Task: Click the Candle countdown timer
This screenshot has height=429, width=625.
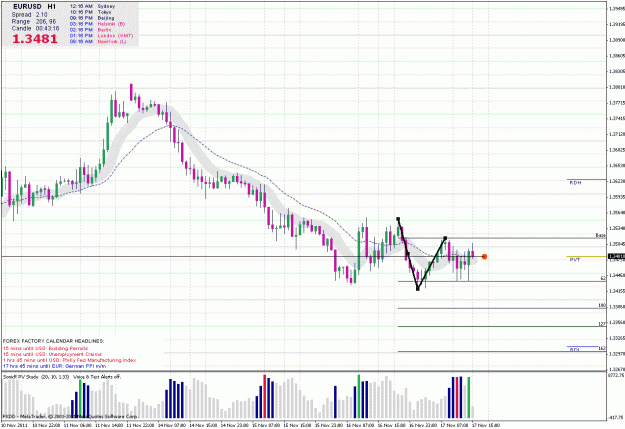Action: [x=35, y=29]
